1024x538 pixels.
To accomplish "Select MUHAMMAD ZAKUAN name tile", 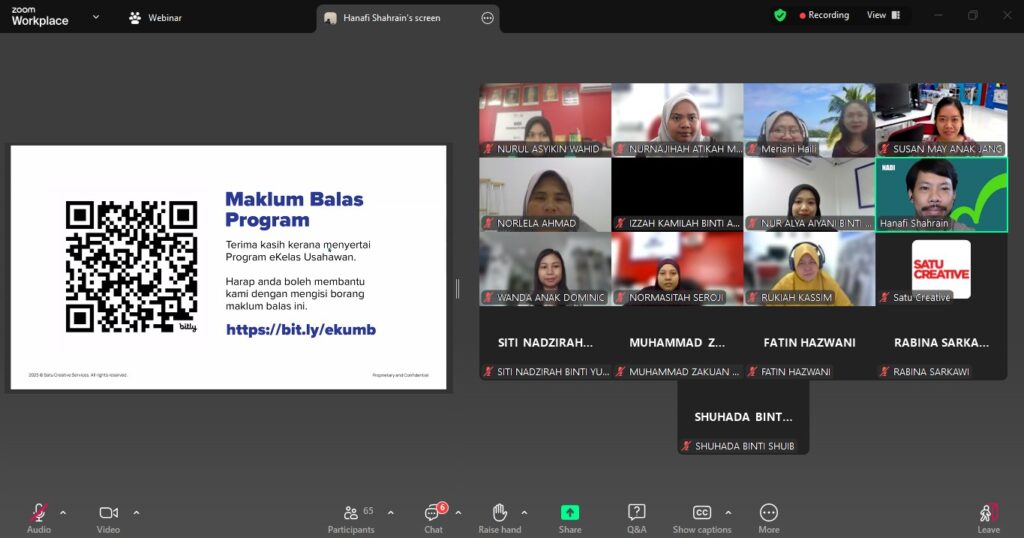I will point(677,343).
